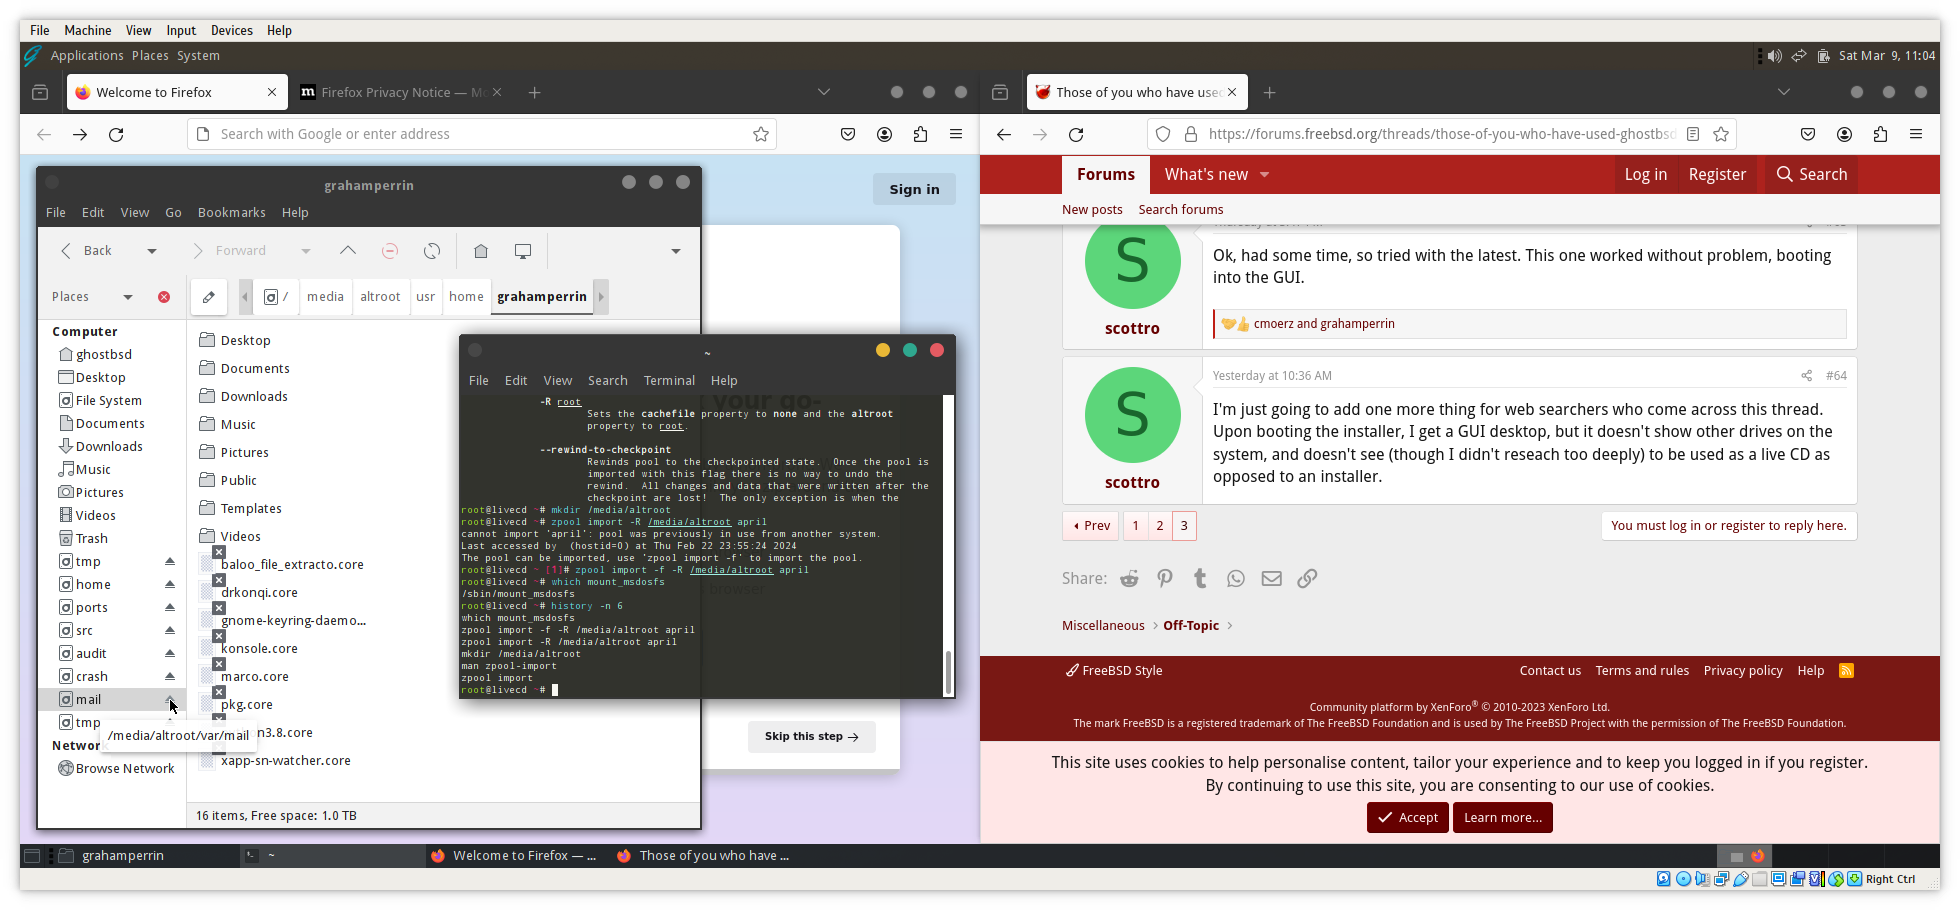Close the Places sidebar pane
The height and width of the screenshot is (910, 1960).
point(164,297)
